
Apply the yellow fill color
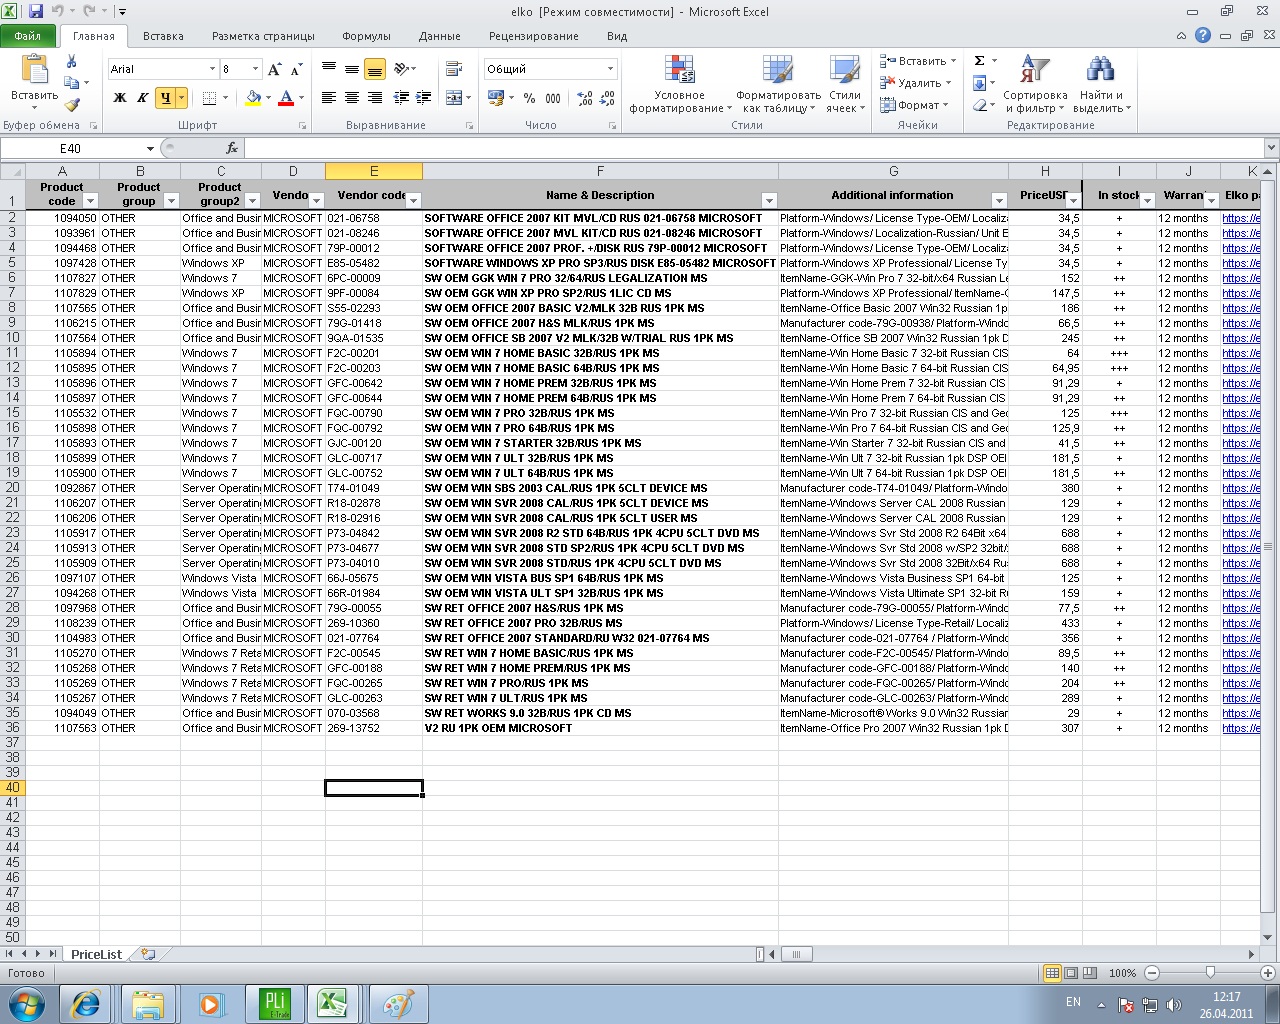pyautogui.click(x=253, y=98)
